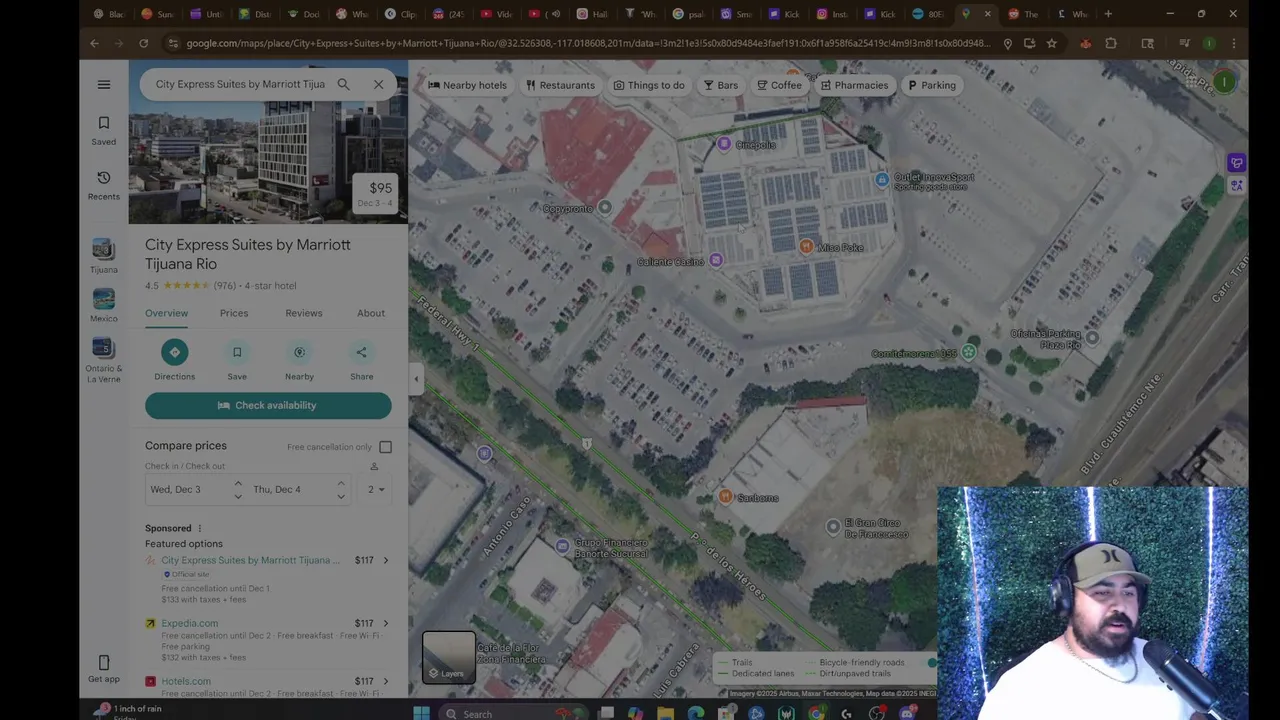
Task: Open the Google Maps hamburger menu
Action: tap(104, 84)
